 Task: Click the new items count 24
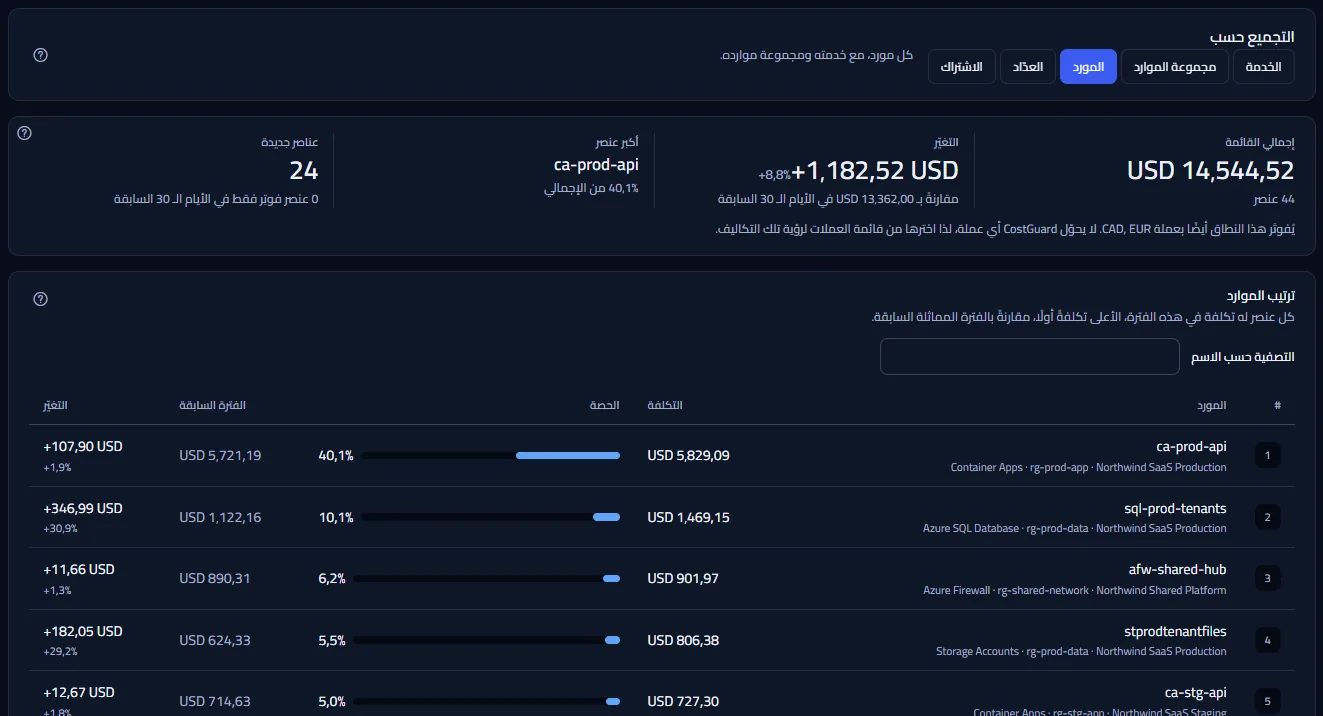click(x=304, y=170)
